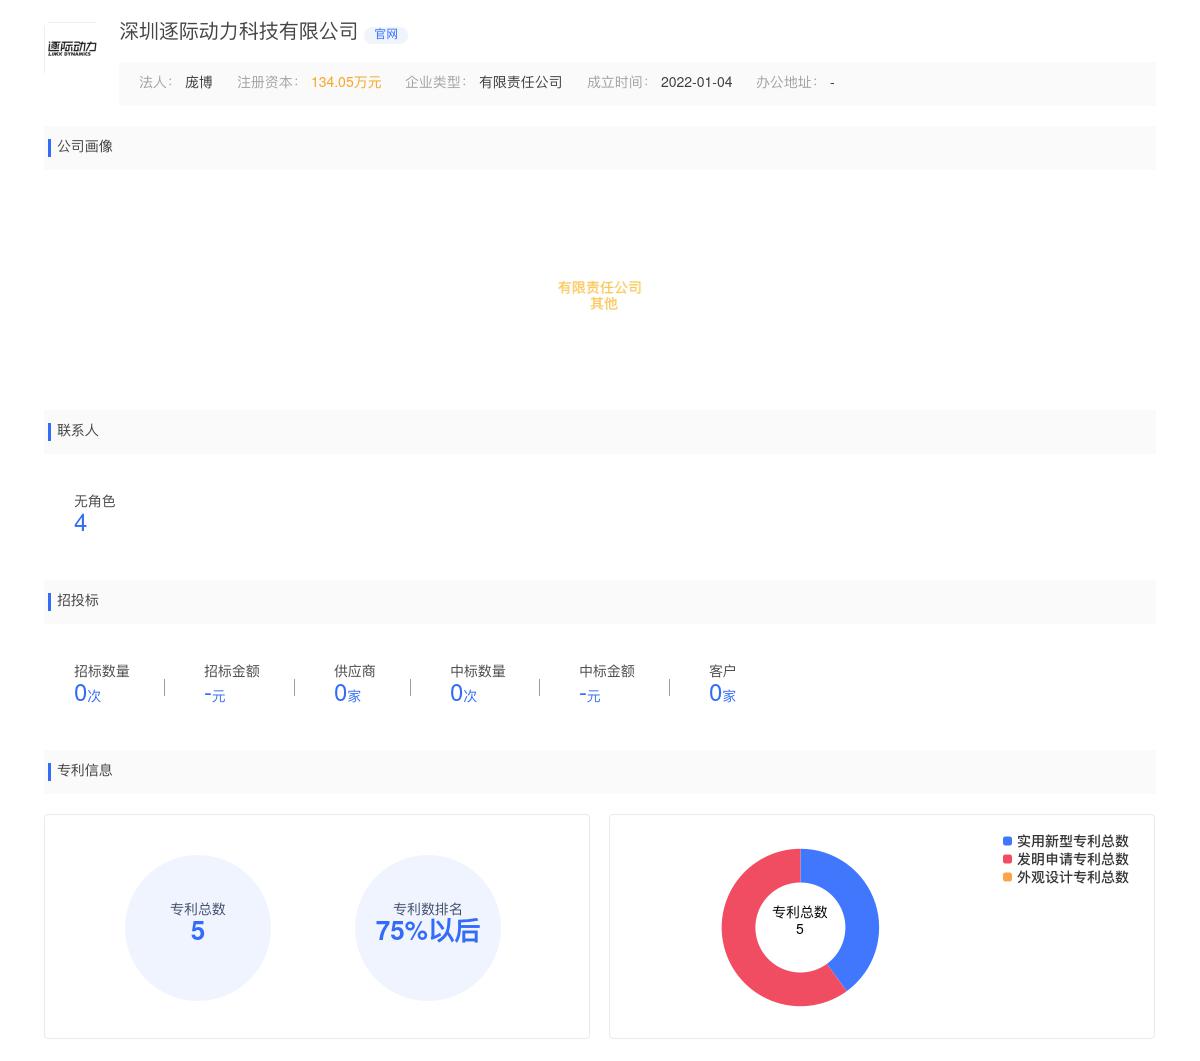Click the 招投标 section header

tap(78, 600)
